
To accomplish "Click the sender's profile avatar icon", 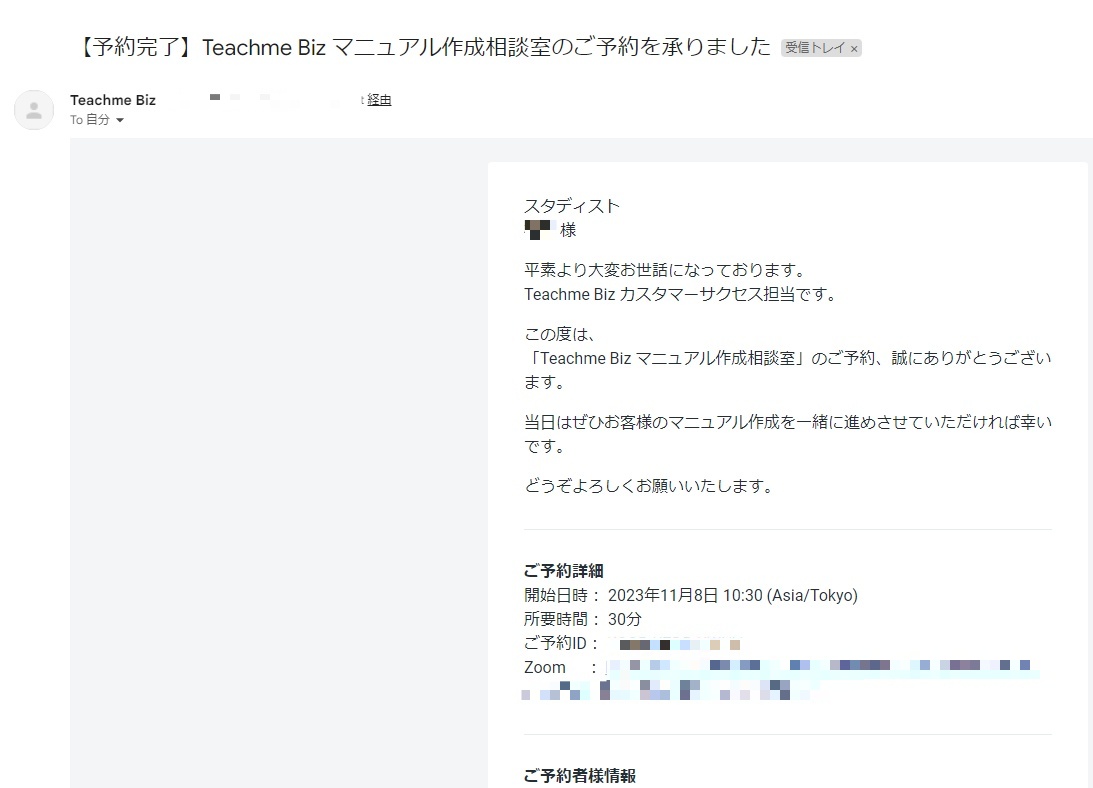I will tap(34, 110).
